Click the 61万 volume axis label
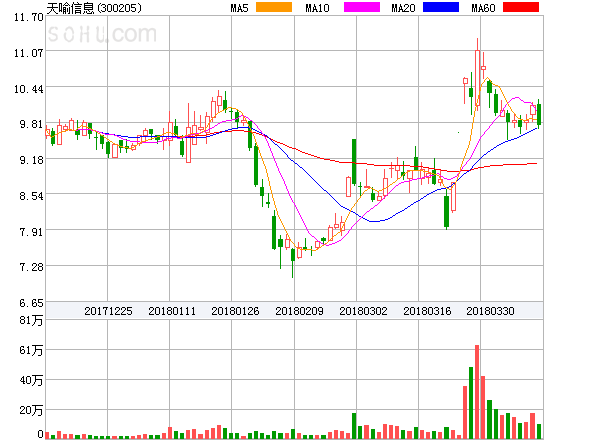The height and width of the screenshot is (440, 600). (x=31, y=350)
